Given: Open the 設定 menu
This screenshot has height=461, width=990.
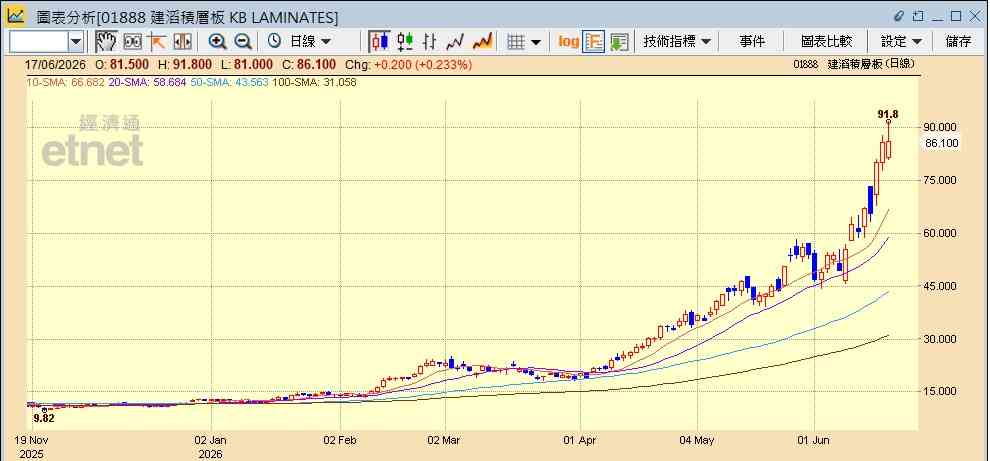Looking at the screenshot, I should pos(901,42).
